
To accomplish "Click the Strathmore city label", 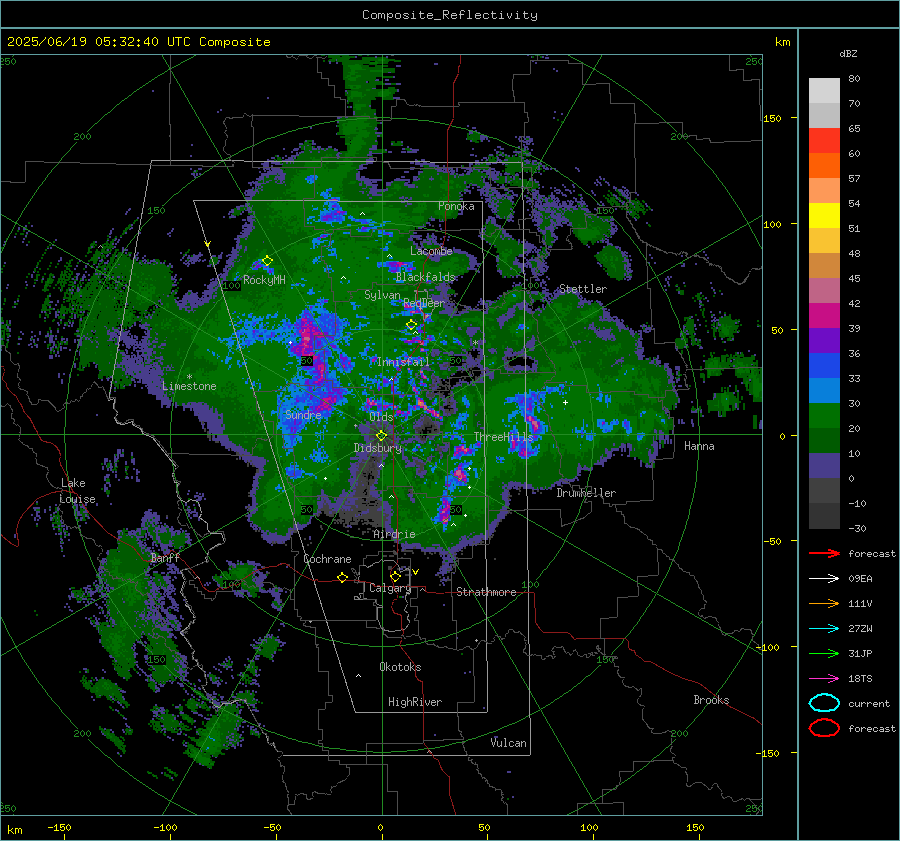I will click(x=486, y=592).
